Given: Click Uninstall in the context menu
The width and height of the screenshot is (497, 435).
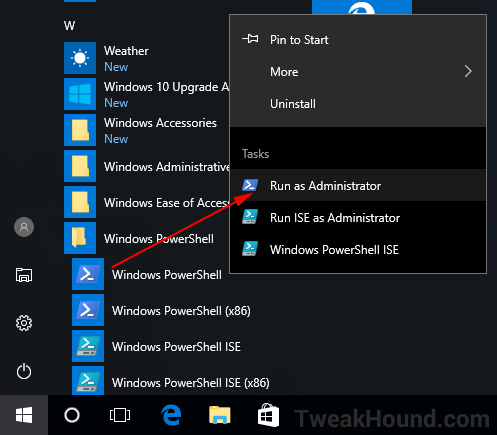Looking at the screenshot, I should [358, 104].
